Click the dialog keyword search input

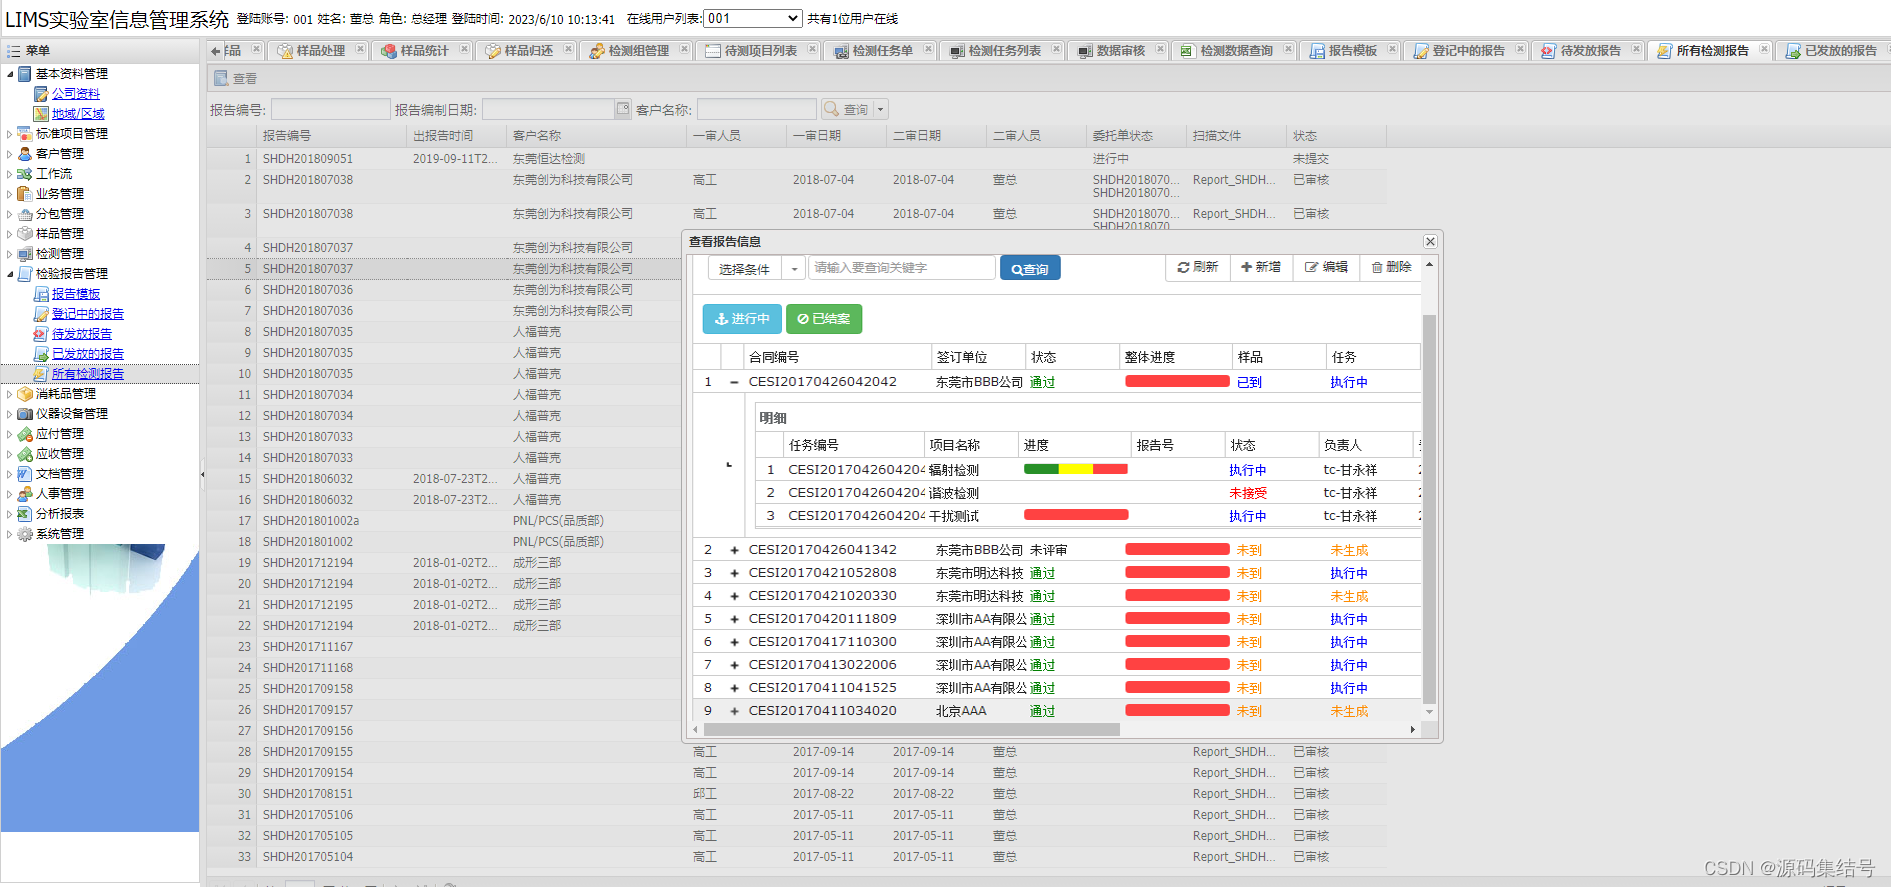click(901, 268)
